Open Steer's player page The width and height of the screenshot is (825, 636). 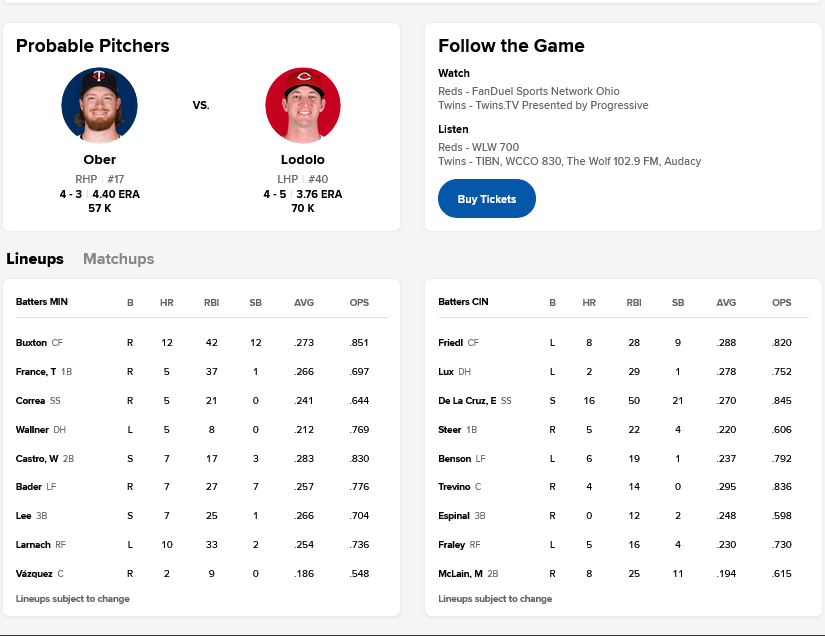click(x=450, y=430)
